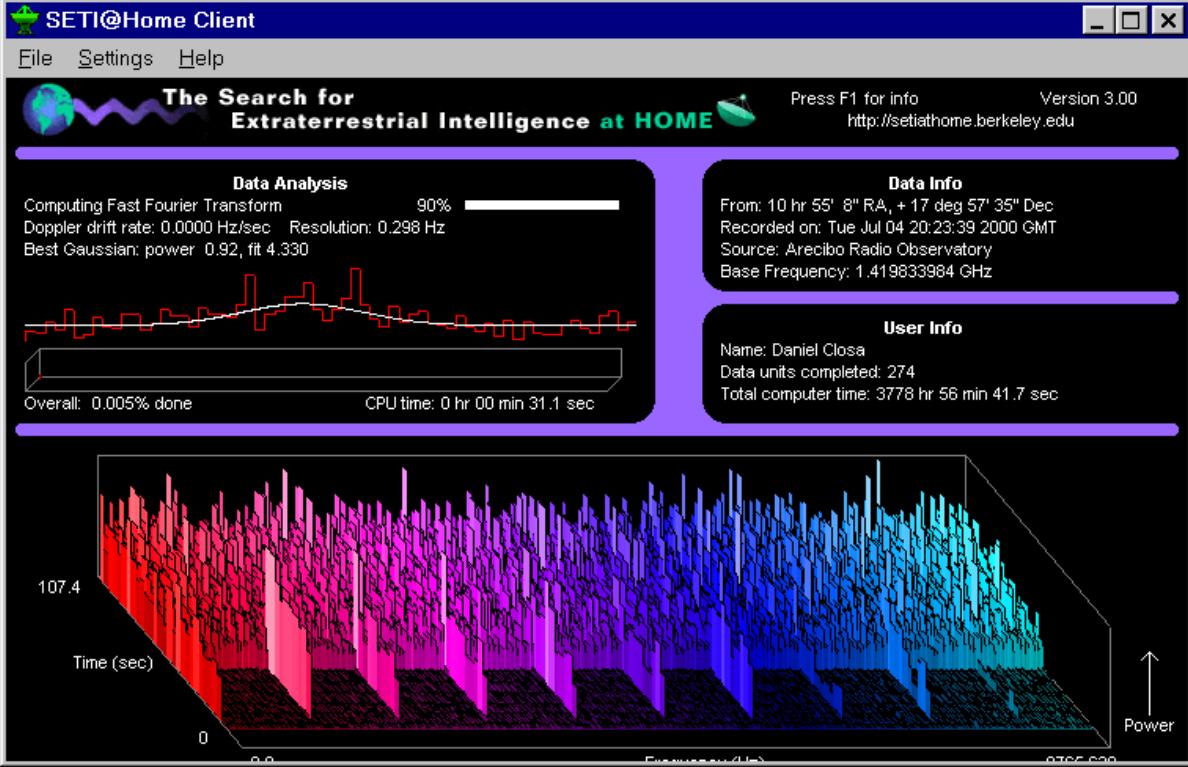Image resolution: width=1188 pixels, height=767 pixels.
Task: Click the 'Data Analysis' heading
Action: coord(289,183)
